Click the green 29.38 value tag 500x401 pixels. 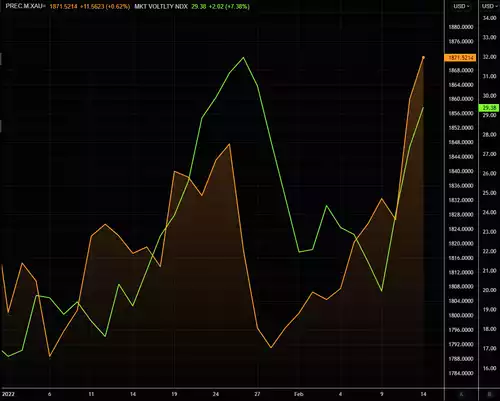489,108
